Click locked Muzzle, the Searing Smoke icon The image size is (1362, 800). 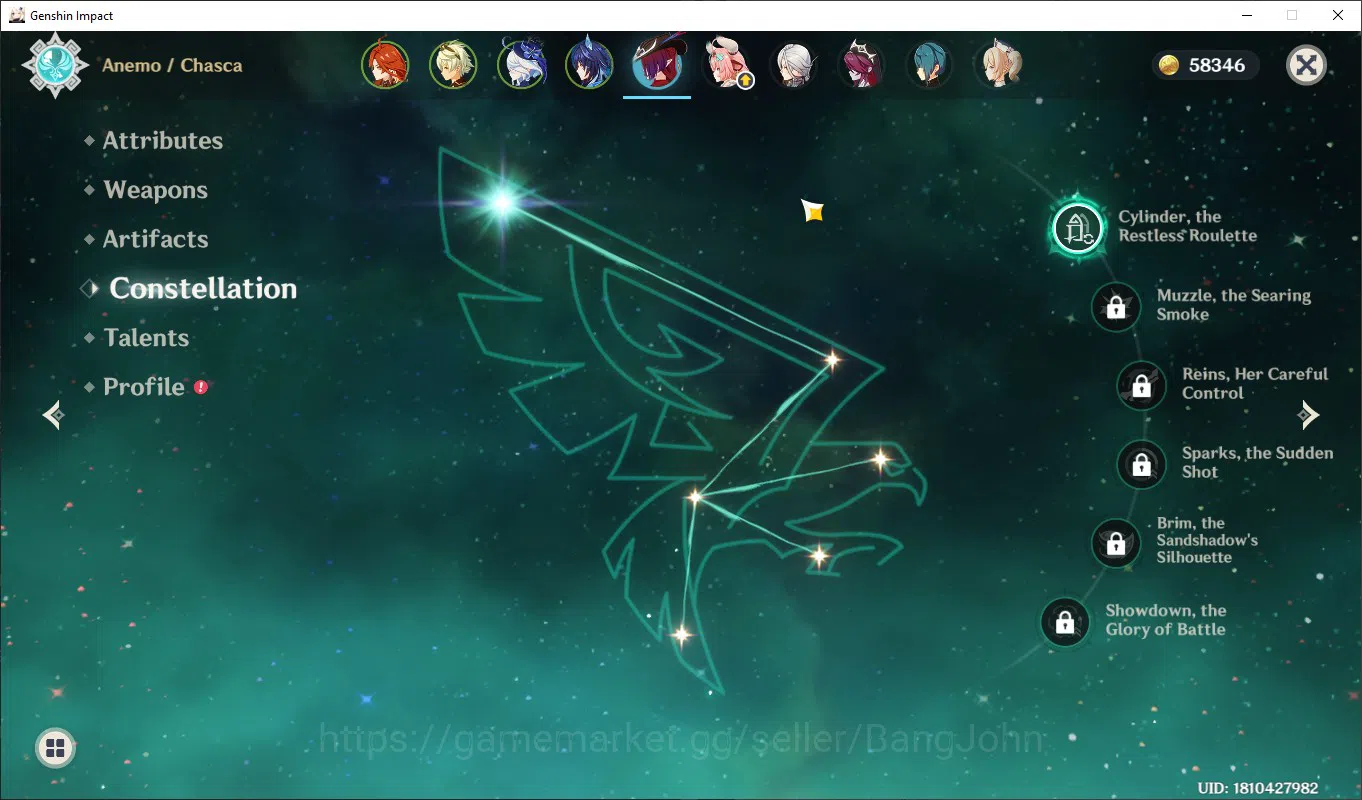(1116, 306)
